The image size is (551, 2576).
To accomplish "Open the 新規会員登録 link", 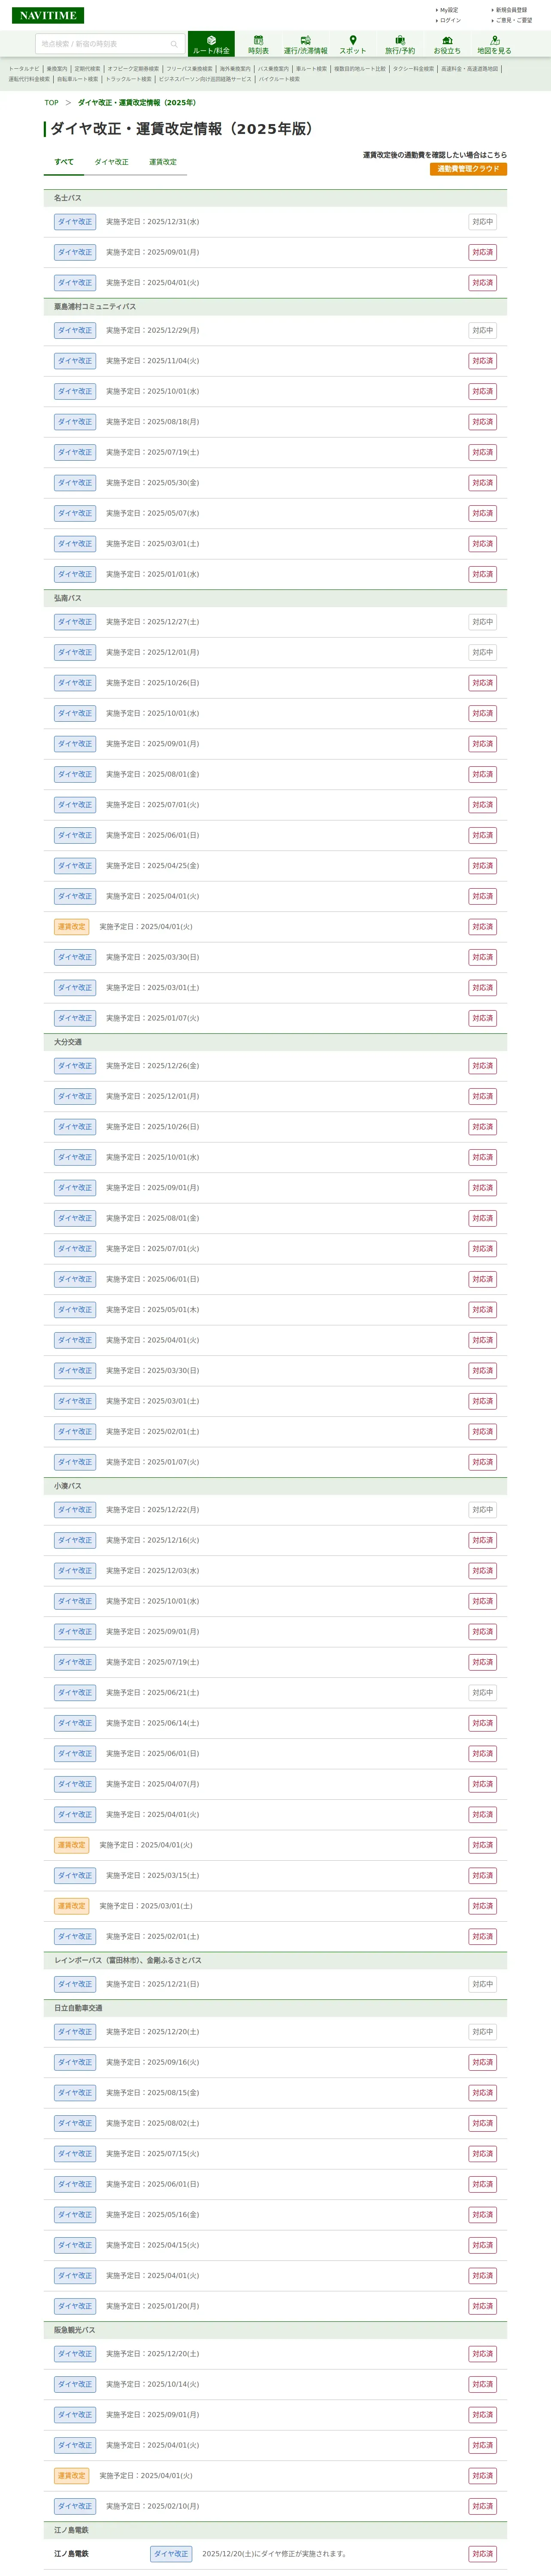I will coord(511,10).
